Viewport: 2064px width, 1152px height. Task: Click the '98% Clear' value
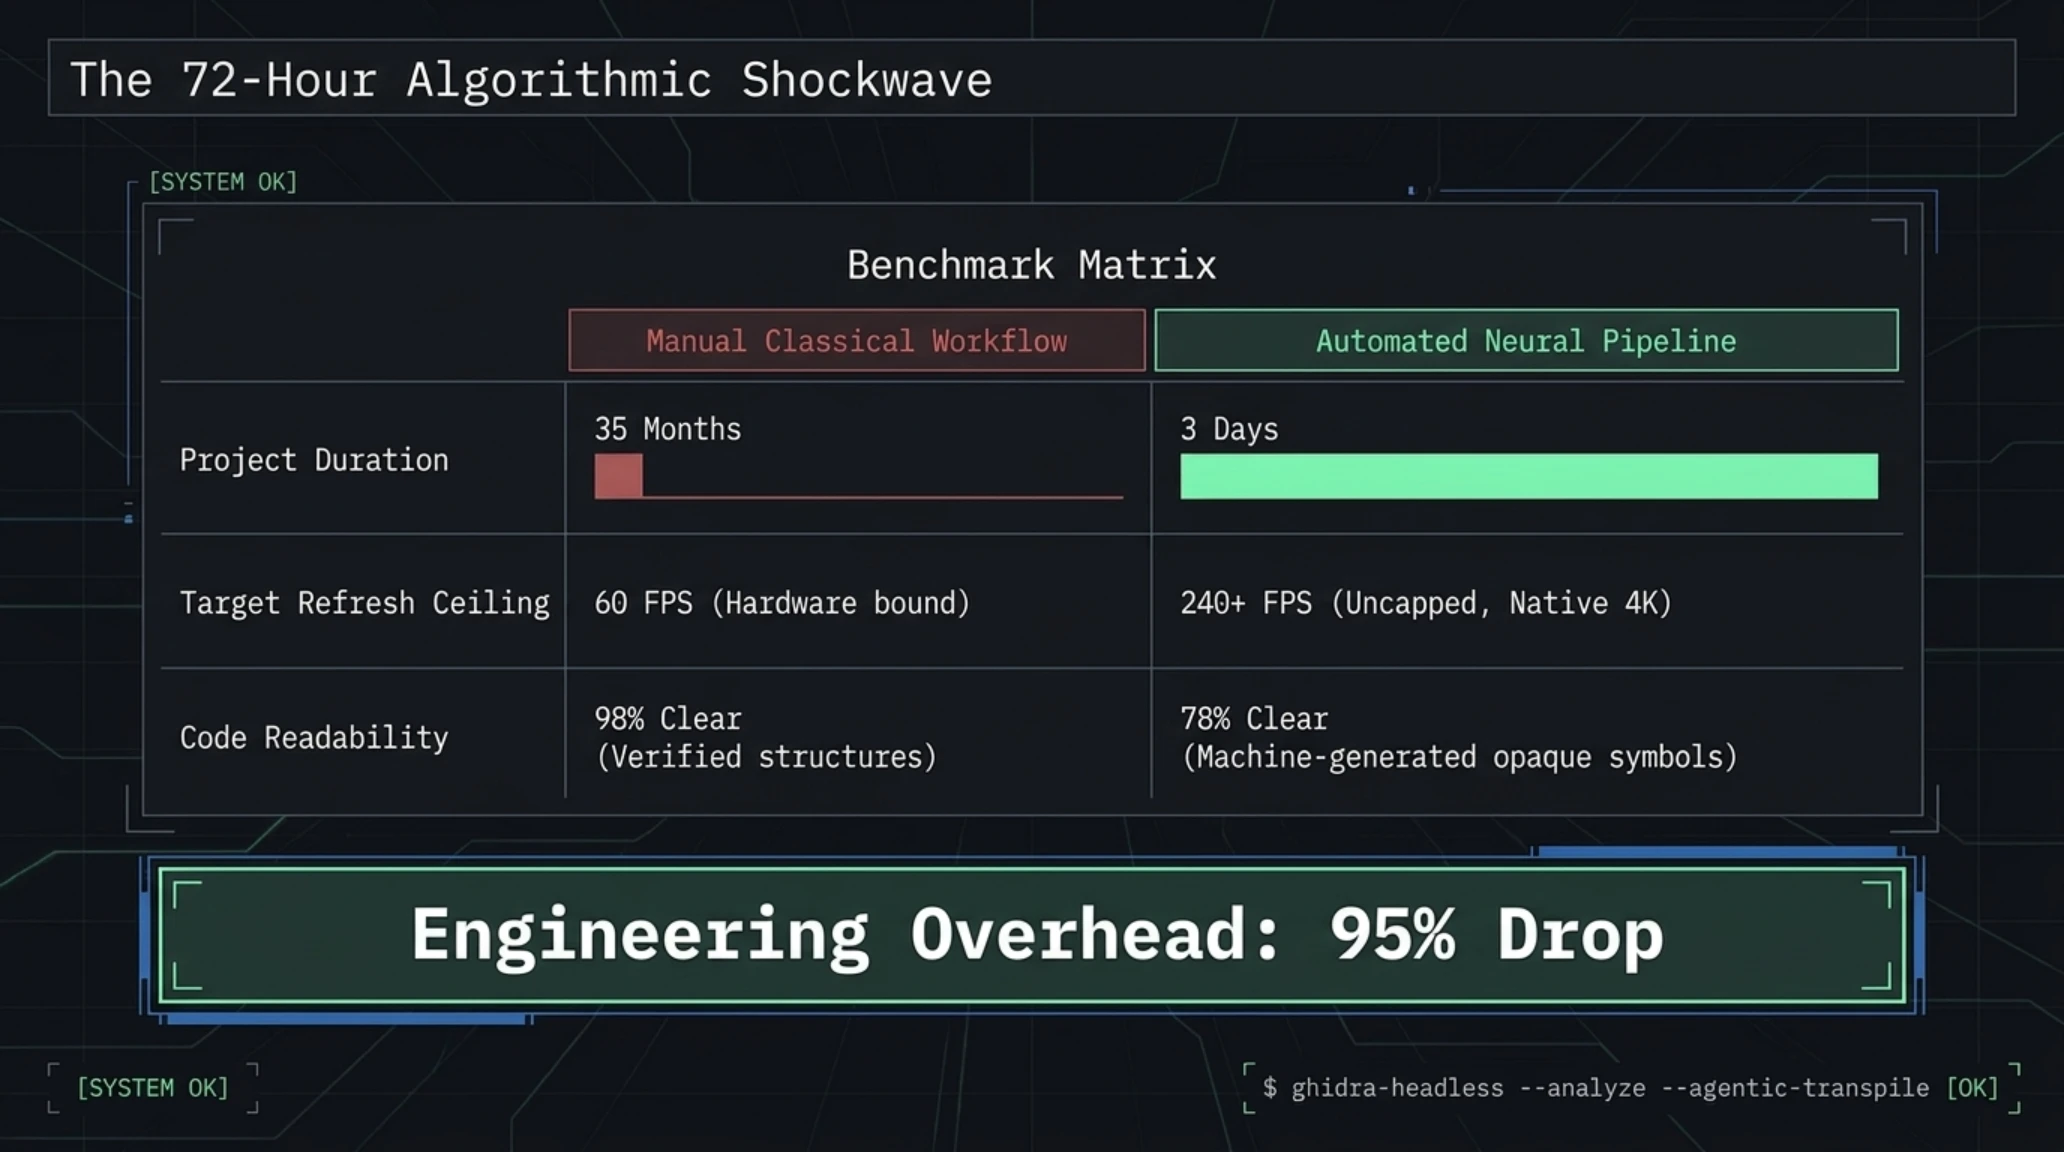pos(668,719)
